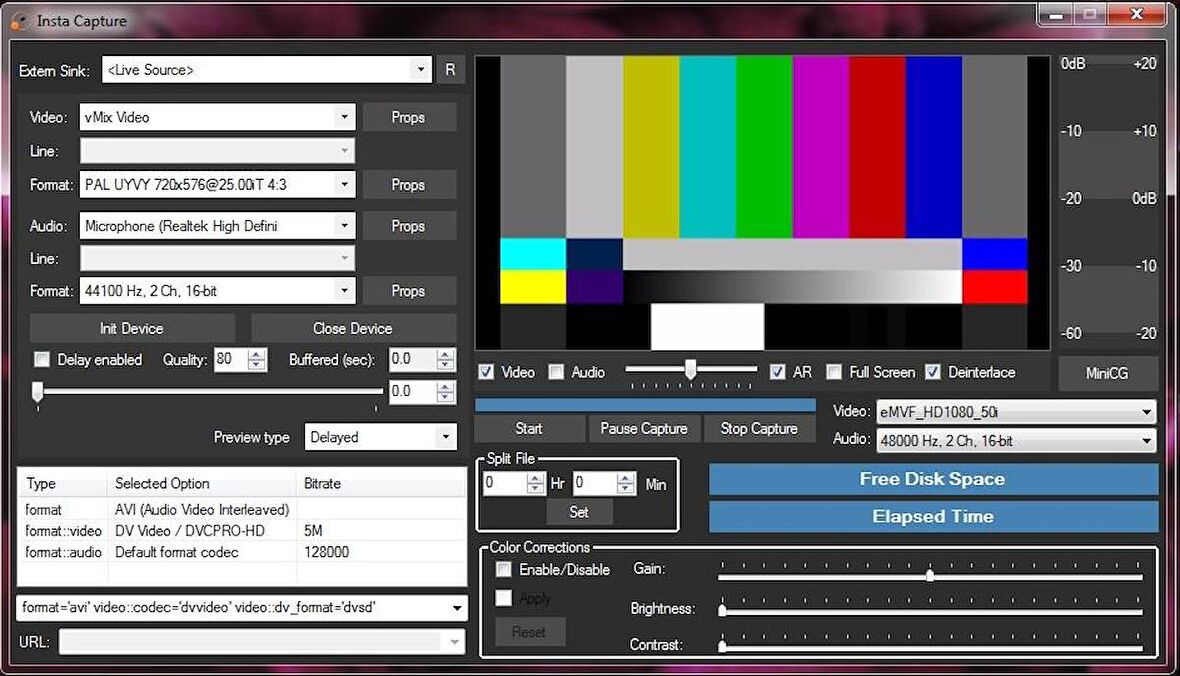The height and width of the screenshot is (676, 1180).
Task: Open Props for the audio Format
Action: click(x=409, y=291)
